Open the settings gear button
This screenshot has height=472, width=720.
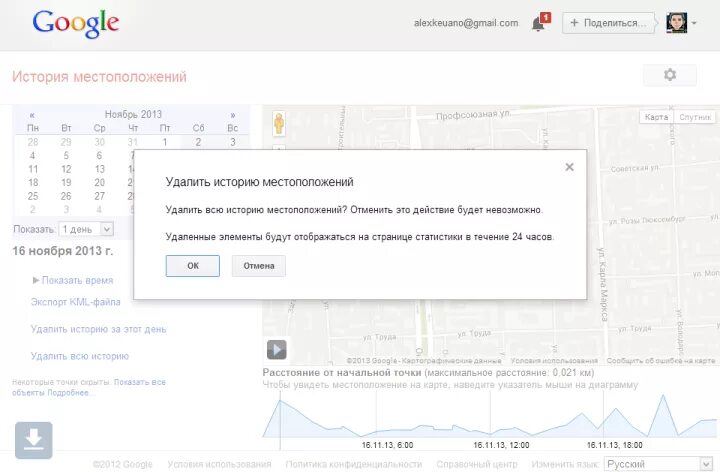tap(670, 75)
